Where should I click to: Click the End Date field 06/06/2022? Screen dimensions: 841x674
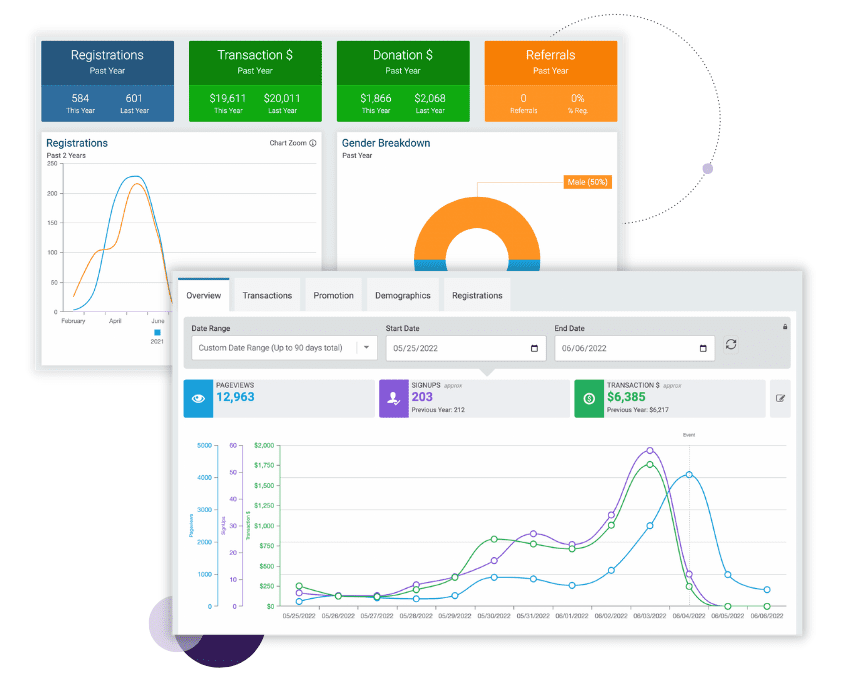[635, 349]
